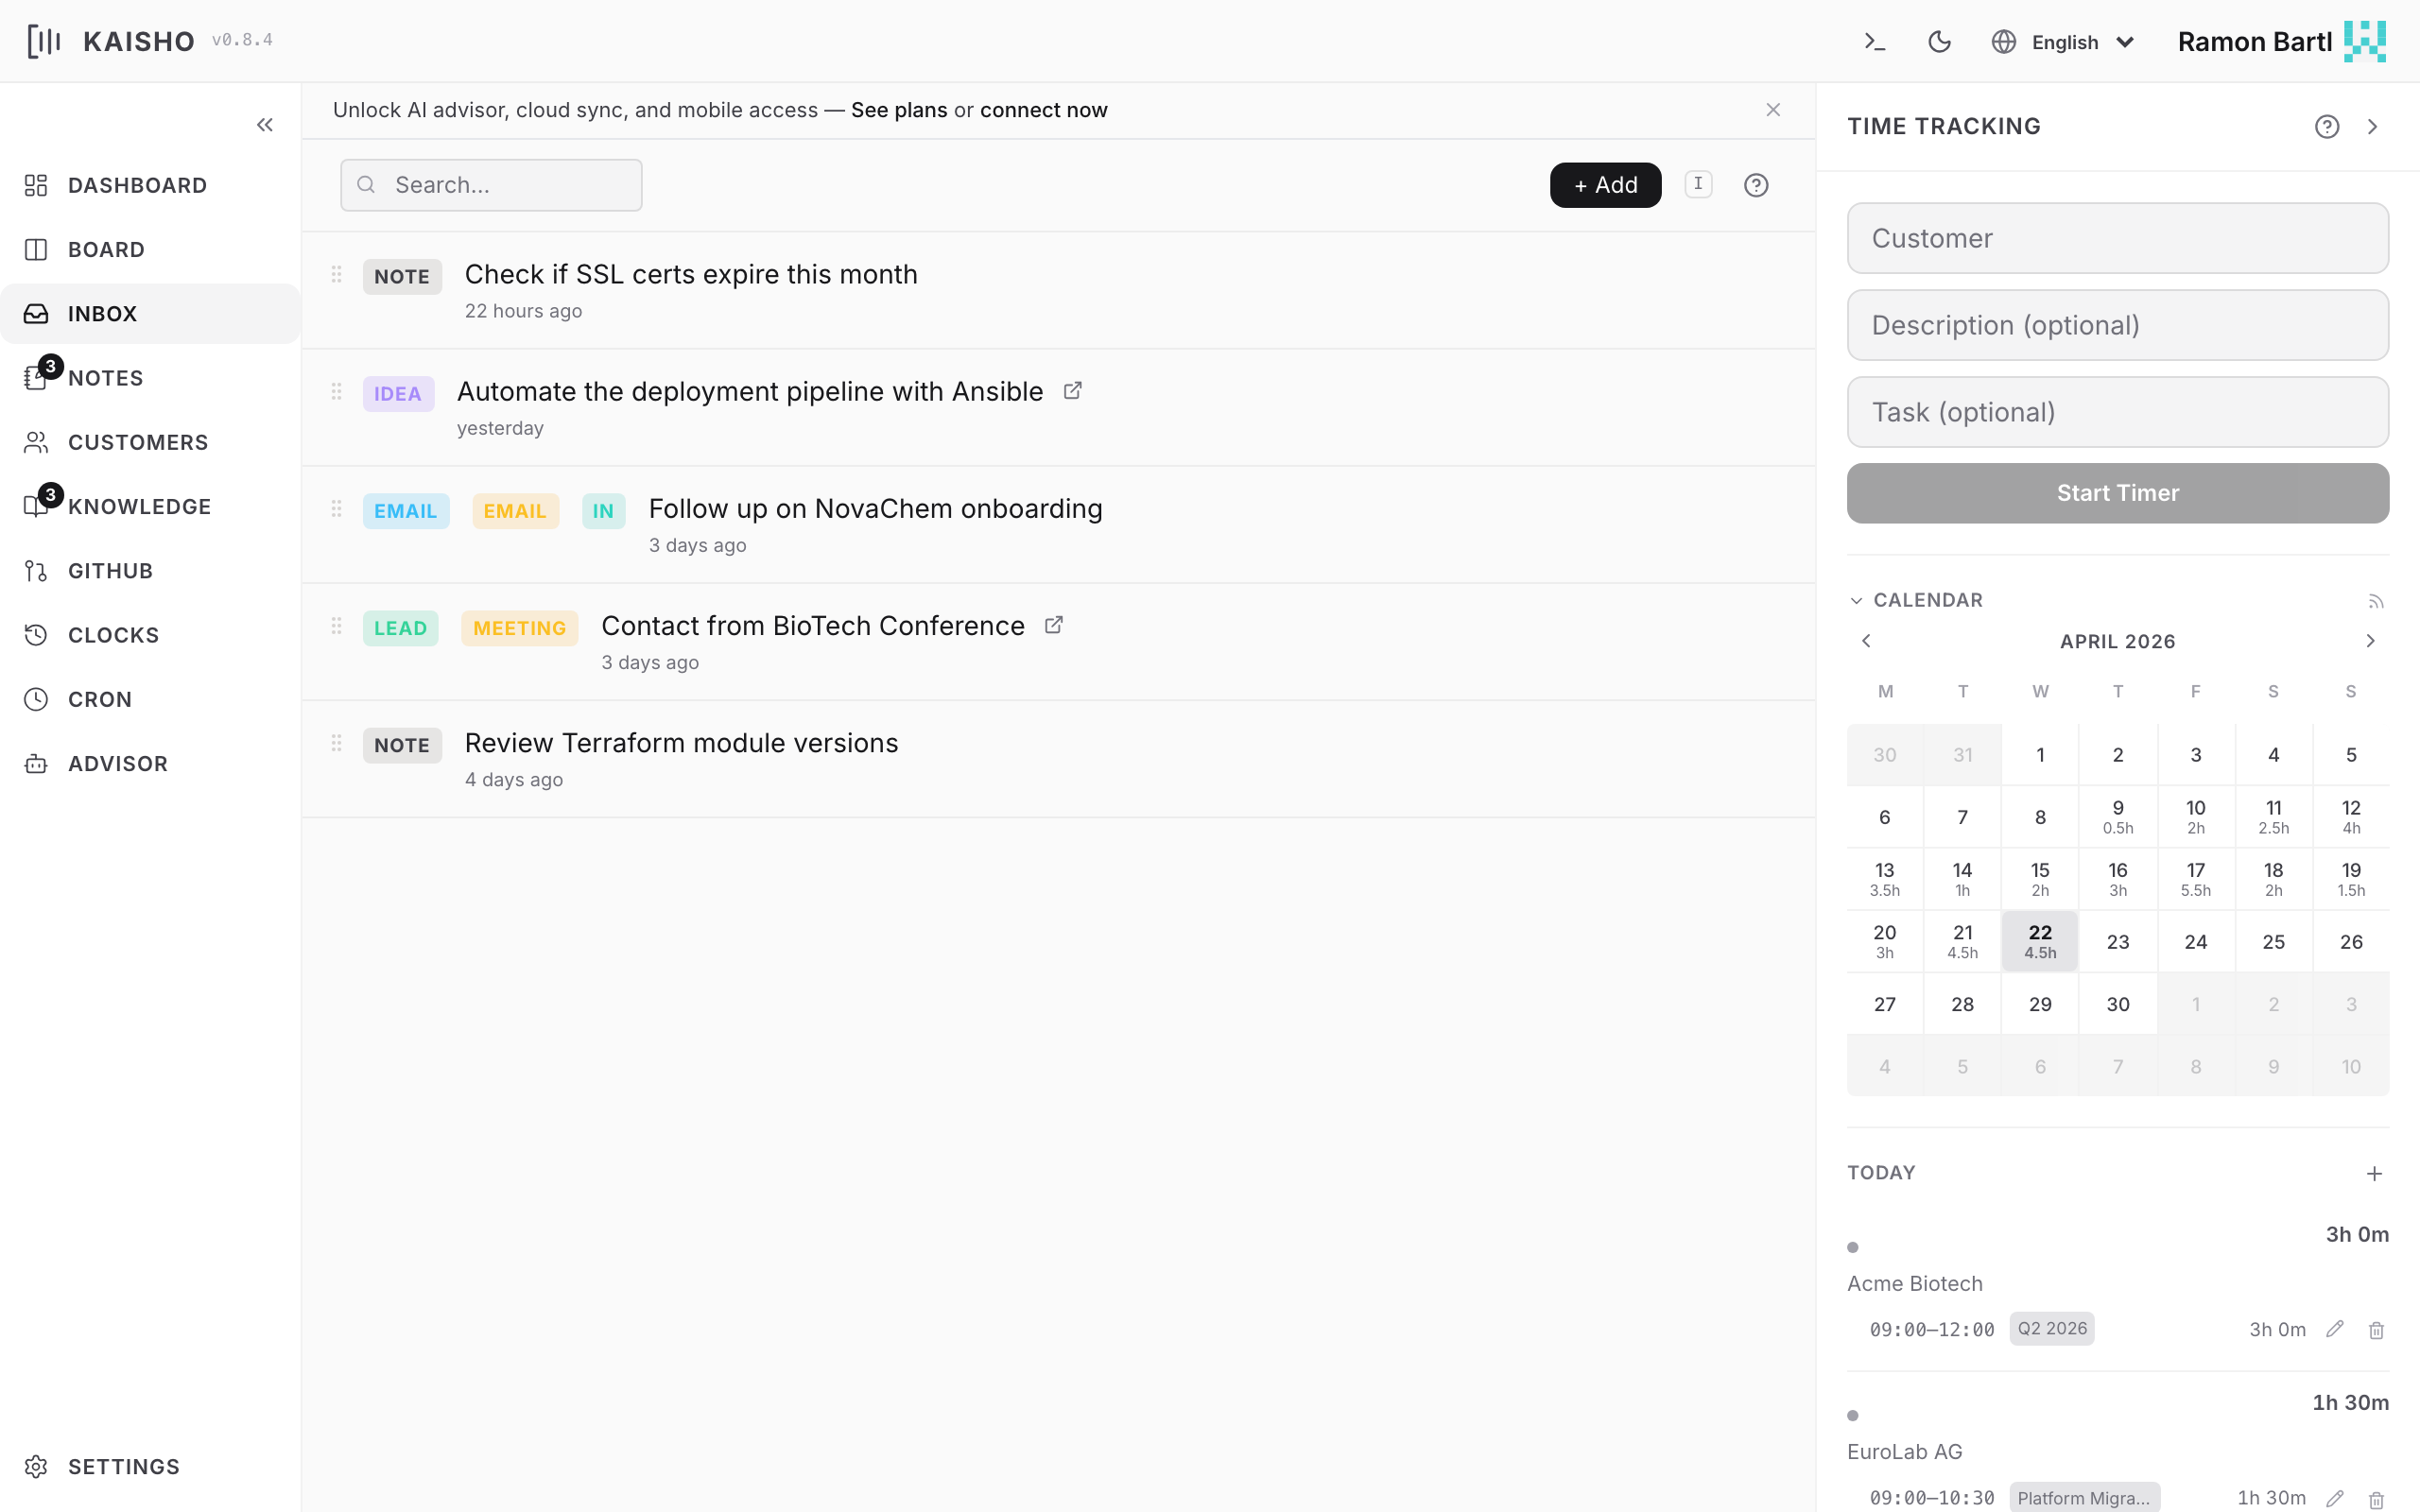This screenshot has height=1512, width=2420.
Task: Click the Add button
Action: (x=1605, y=185)
